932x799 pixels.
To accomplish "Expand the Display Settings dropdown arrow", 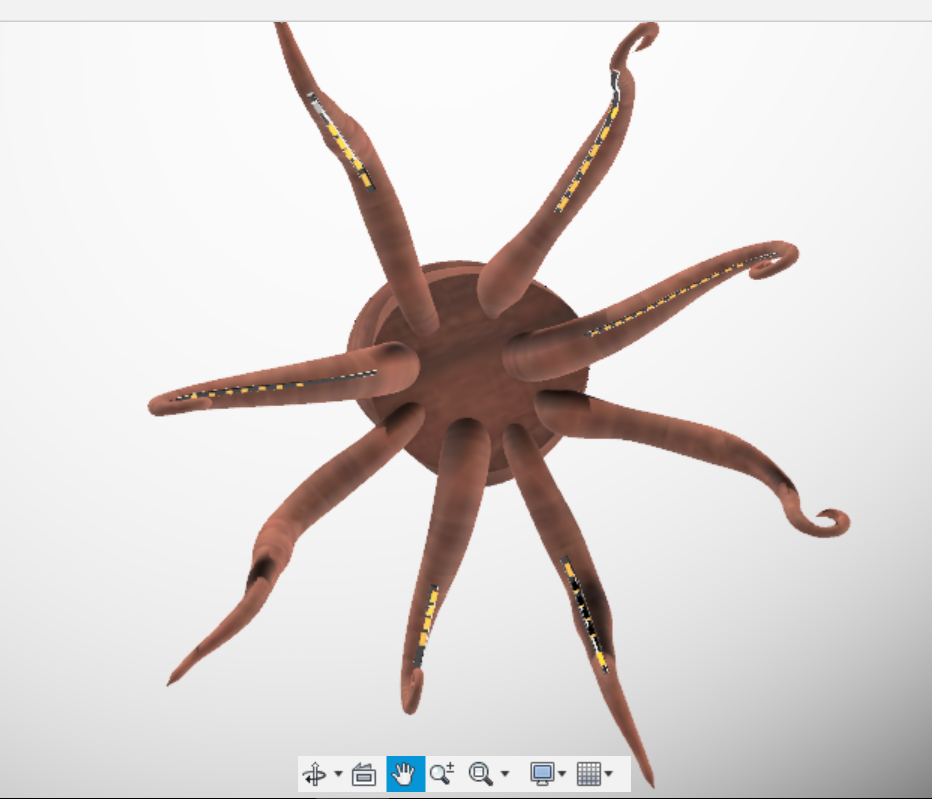I will click(562, 774).
